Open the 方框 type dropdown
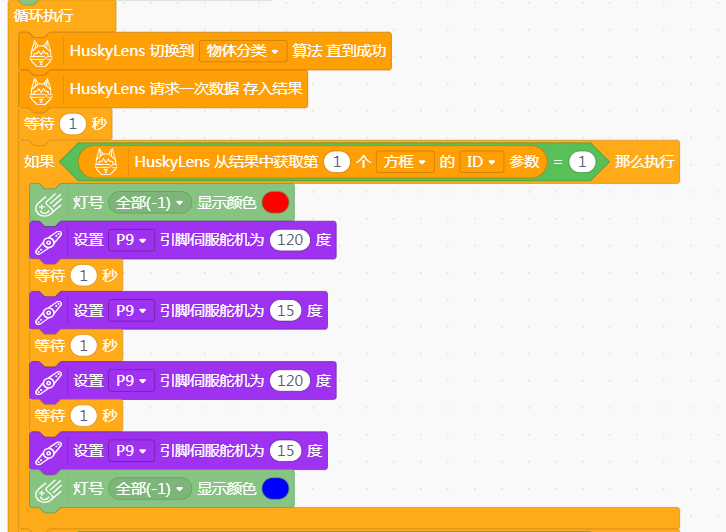The image size is (726, 532). coord(405,162)
